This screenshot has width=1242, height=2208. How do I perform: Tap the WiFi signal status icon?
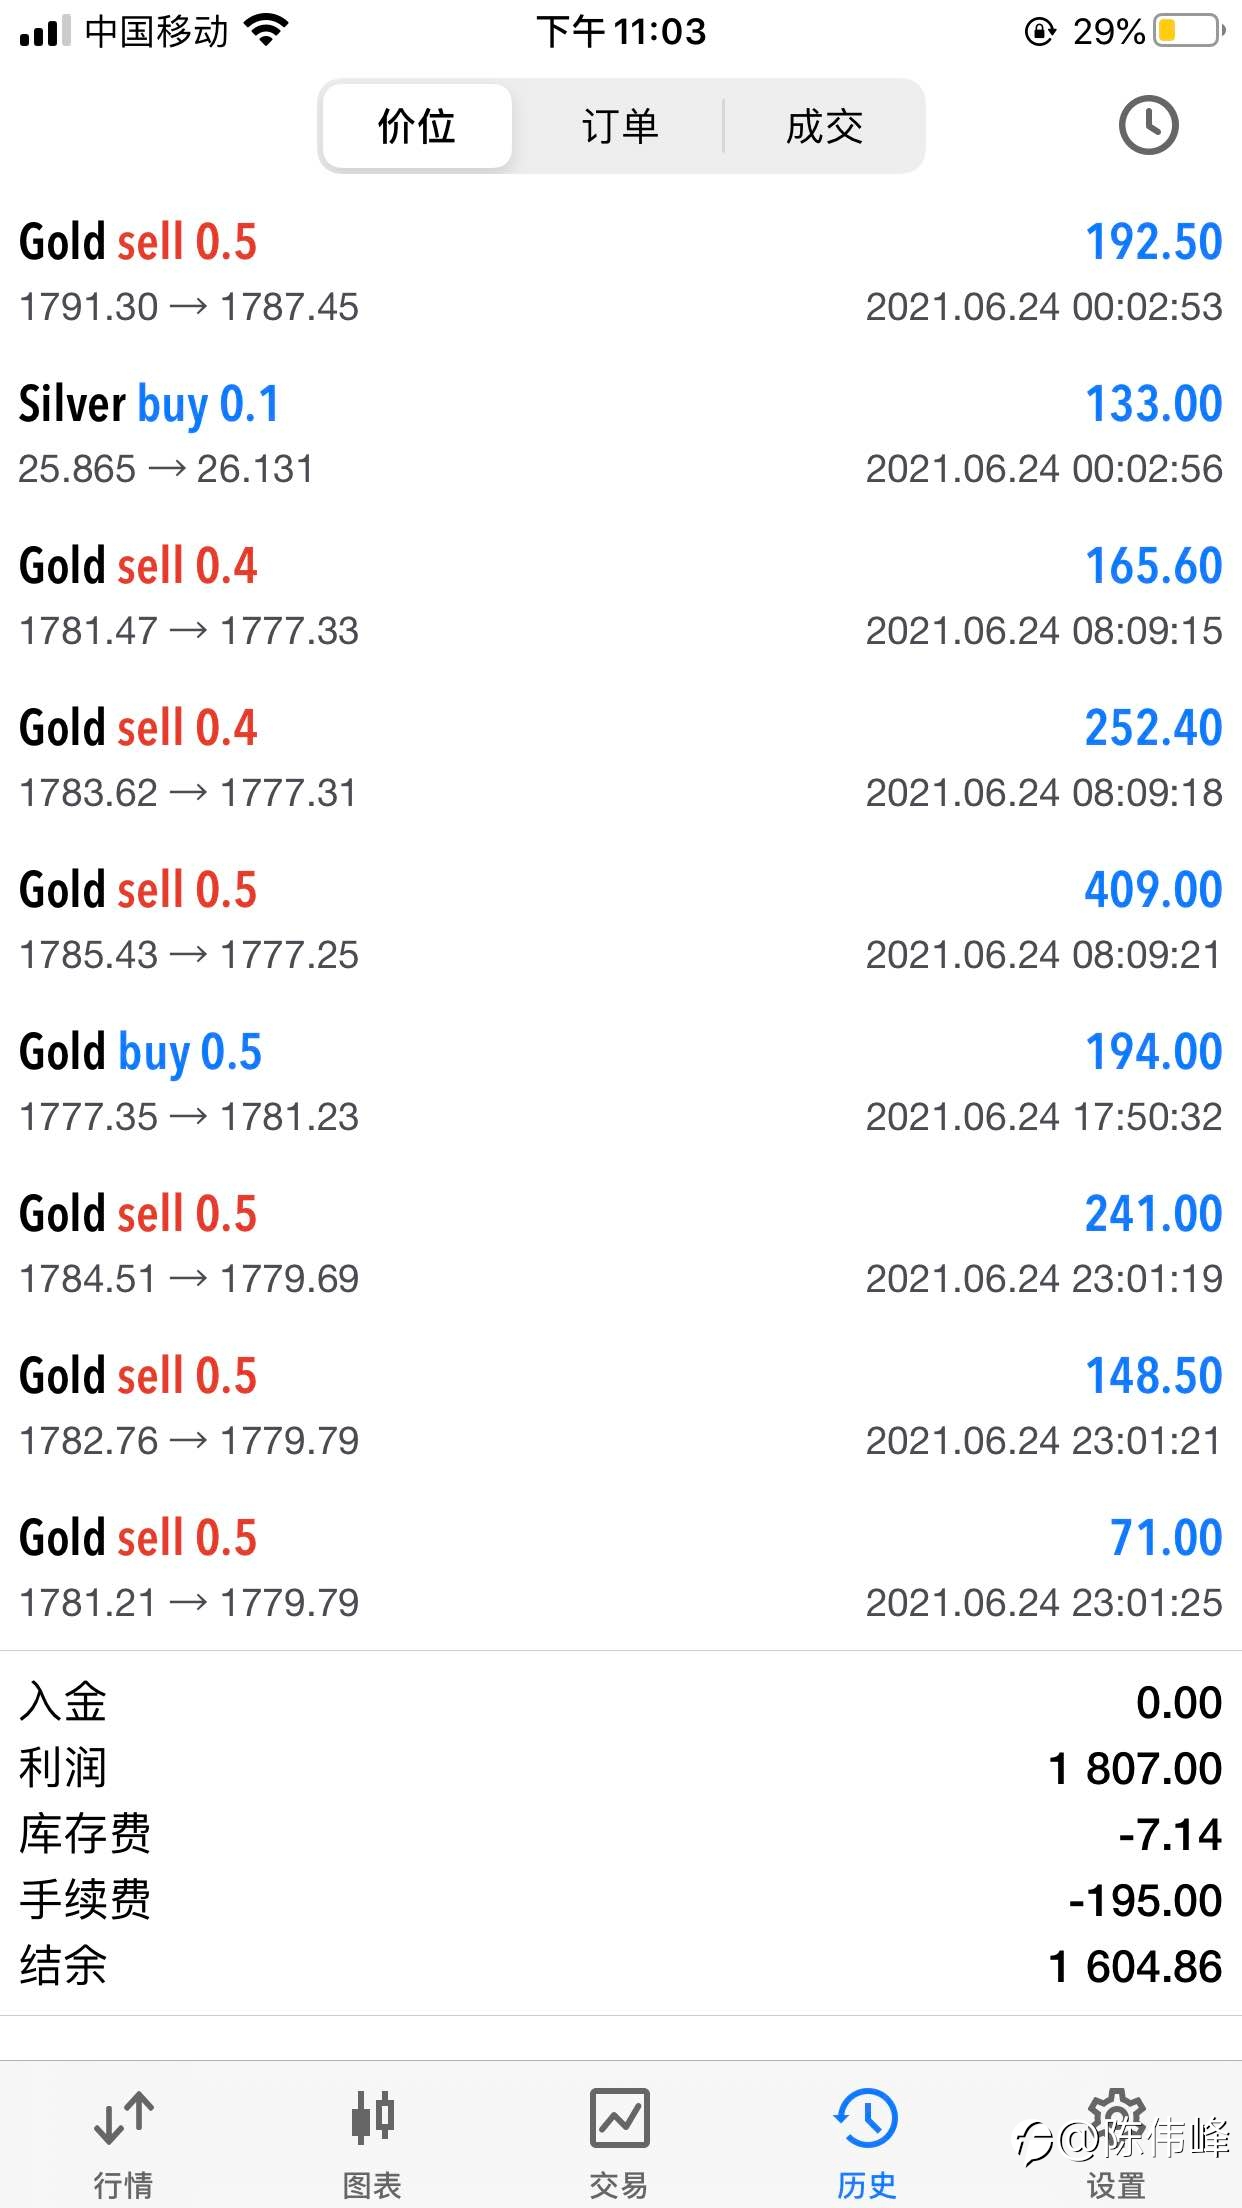coord(266,31)
